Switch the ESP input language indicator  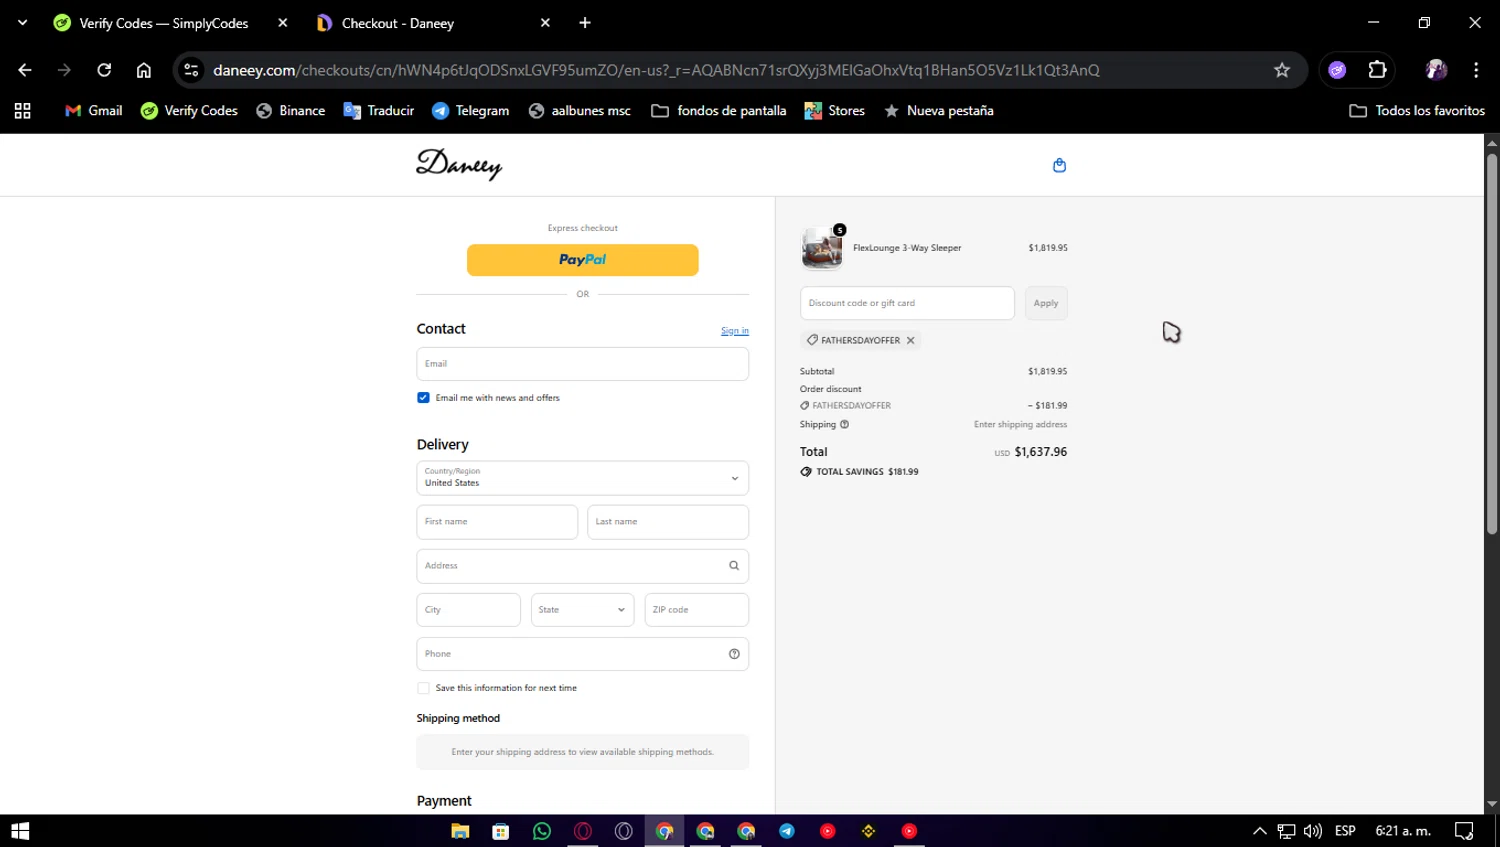point(1345,831)
